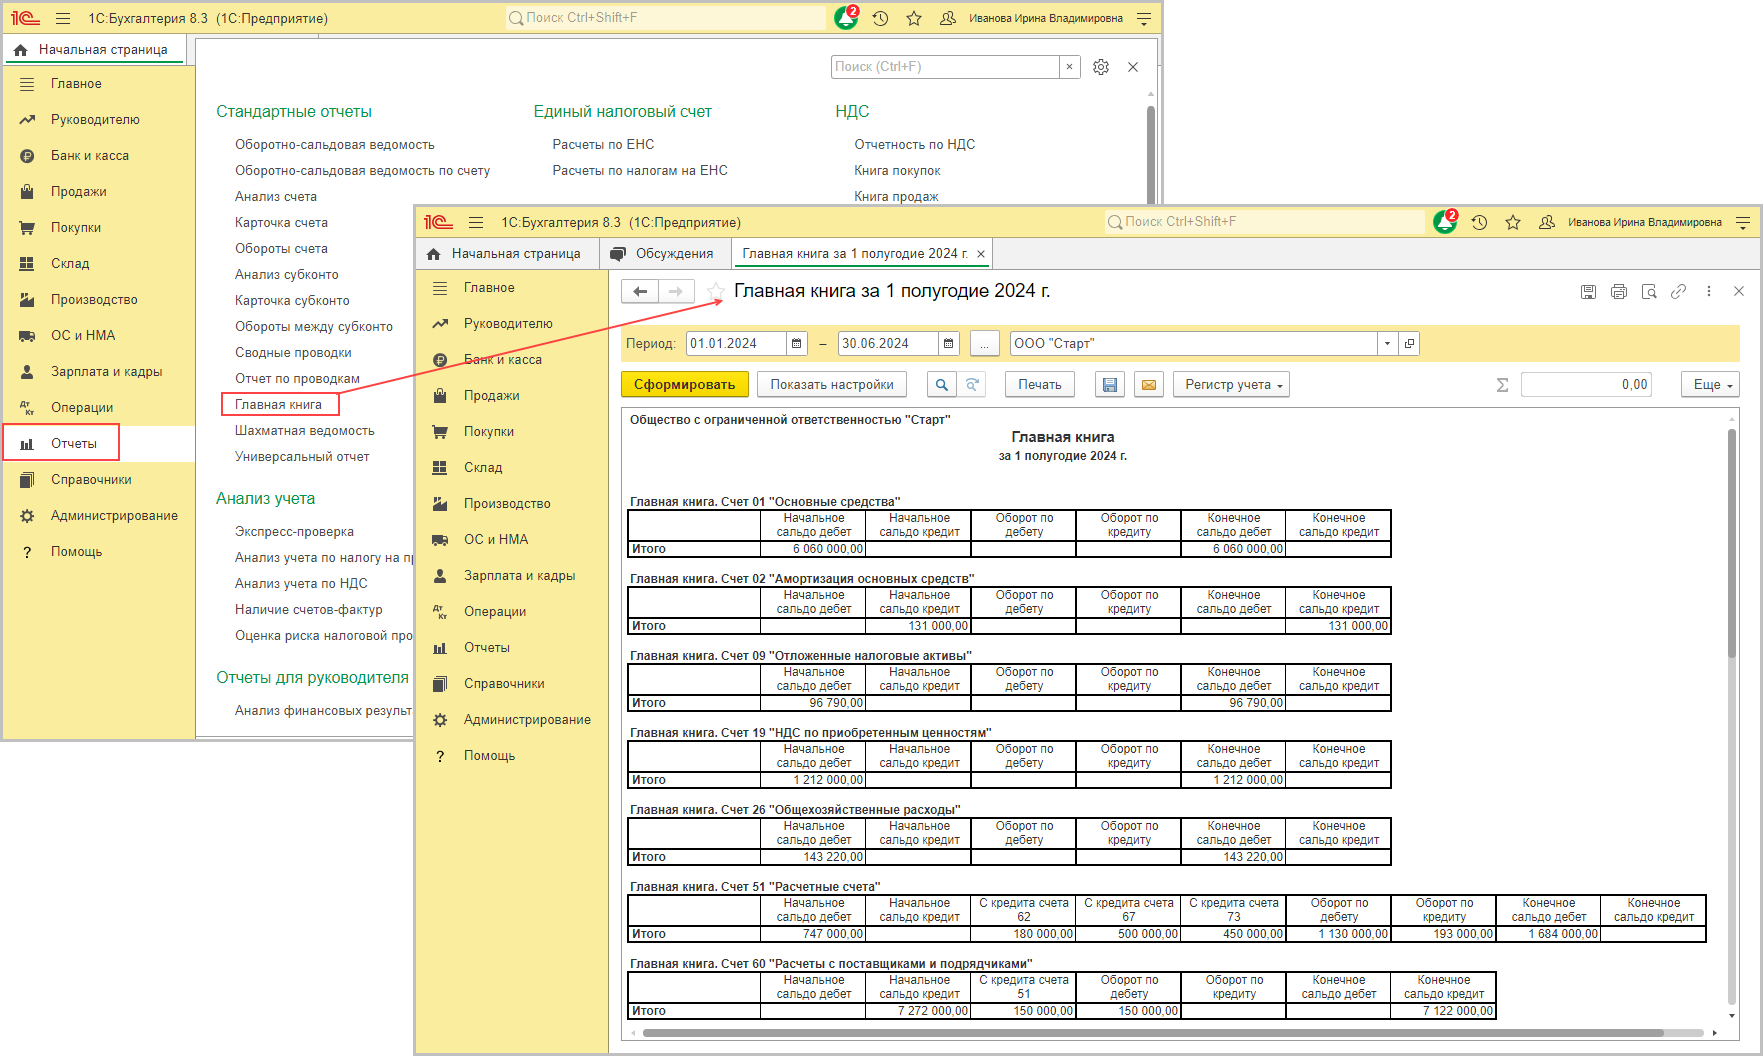This screenshot has height=1056, width=1763.
Task: Open the three-dot more menu of the report
Action: coord(1709,292)
